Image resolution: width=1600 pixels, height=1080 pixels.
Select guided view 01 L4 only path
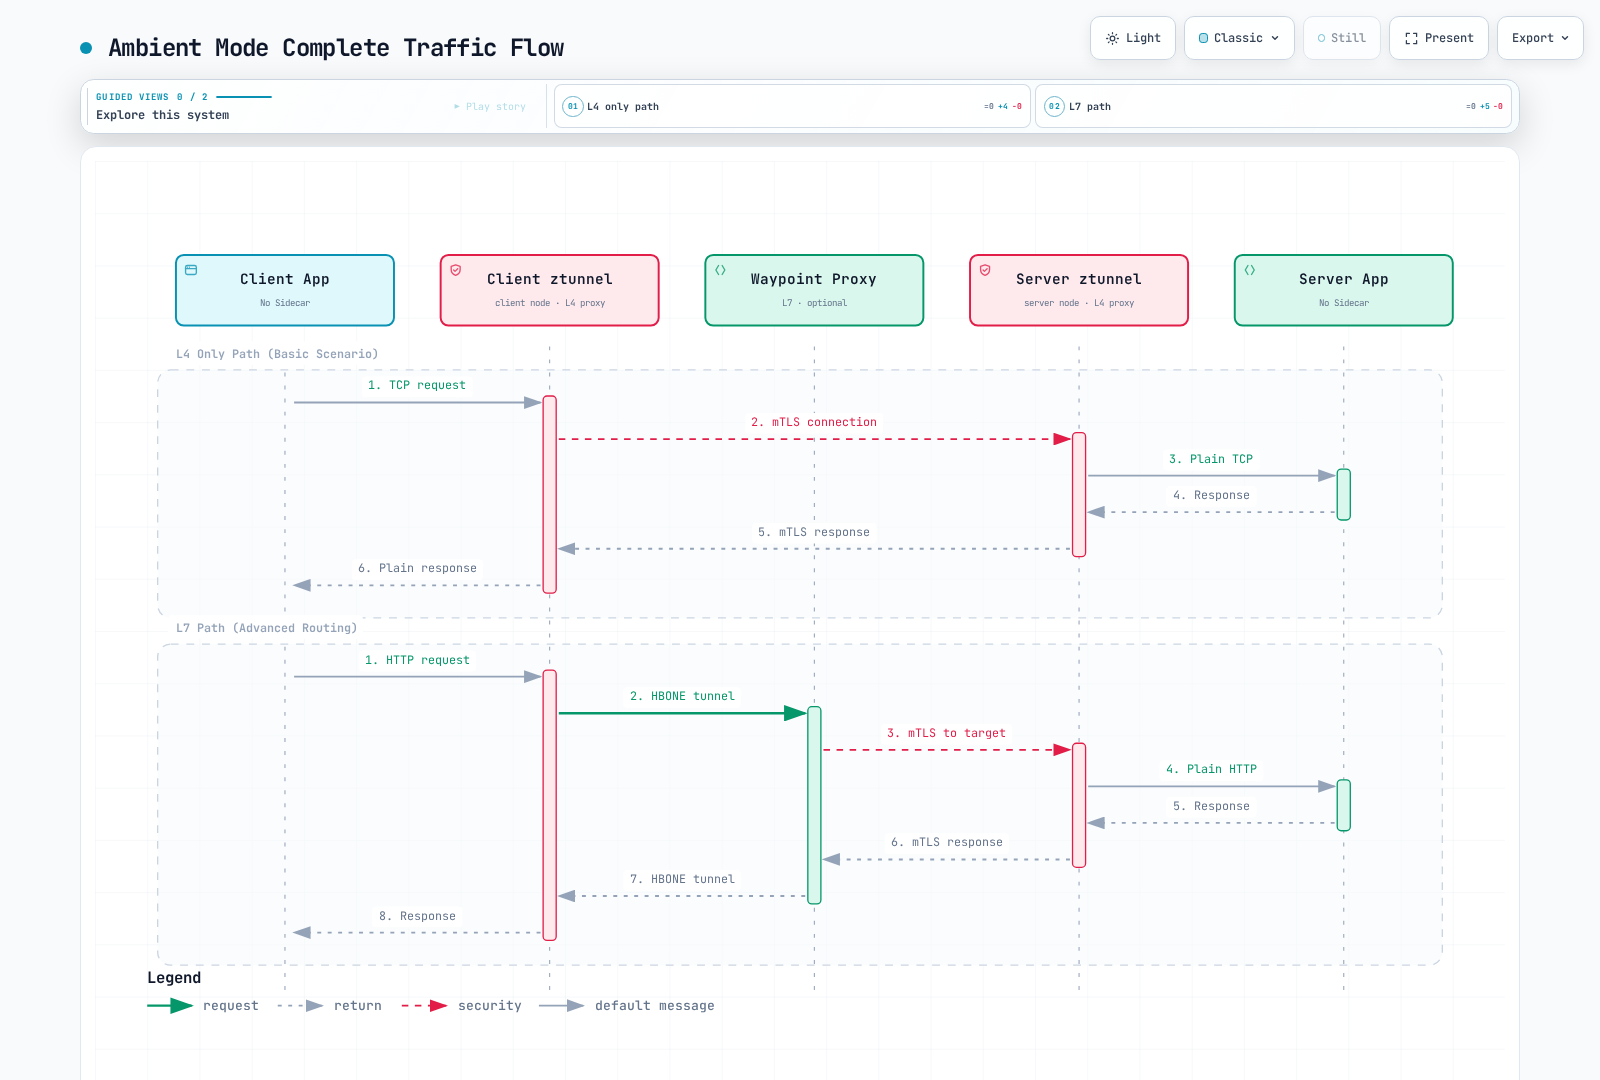(x=792, y=106)
